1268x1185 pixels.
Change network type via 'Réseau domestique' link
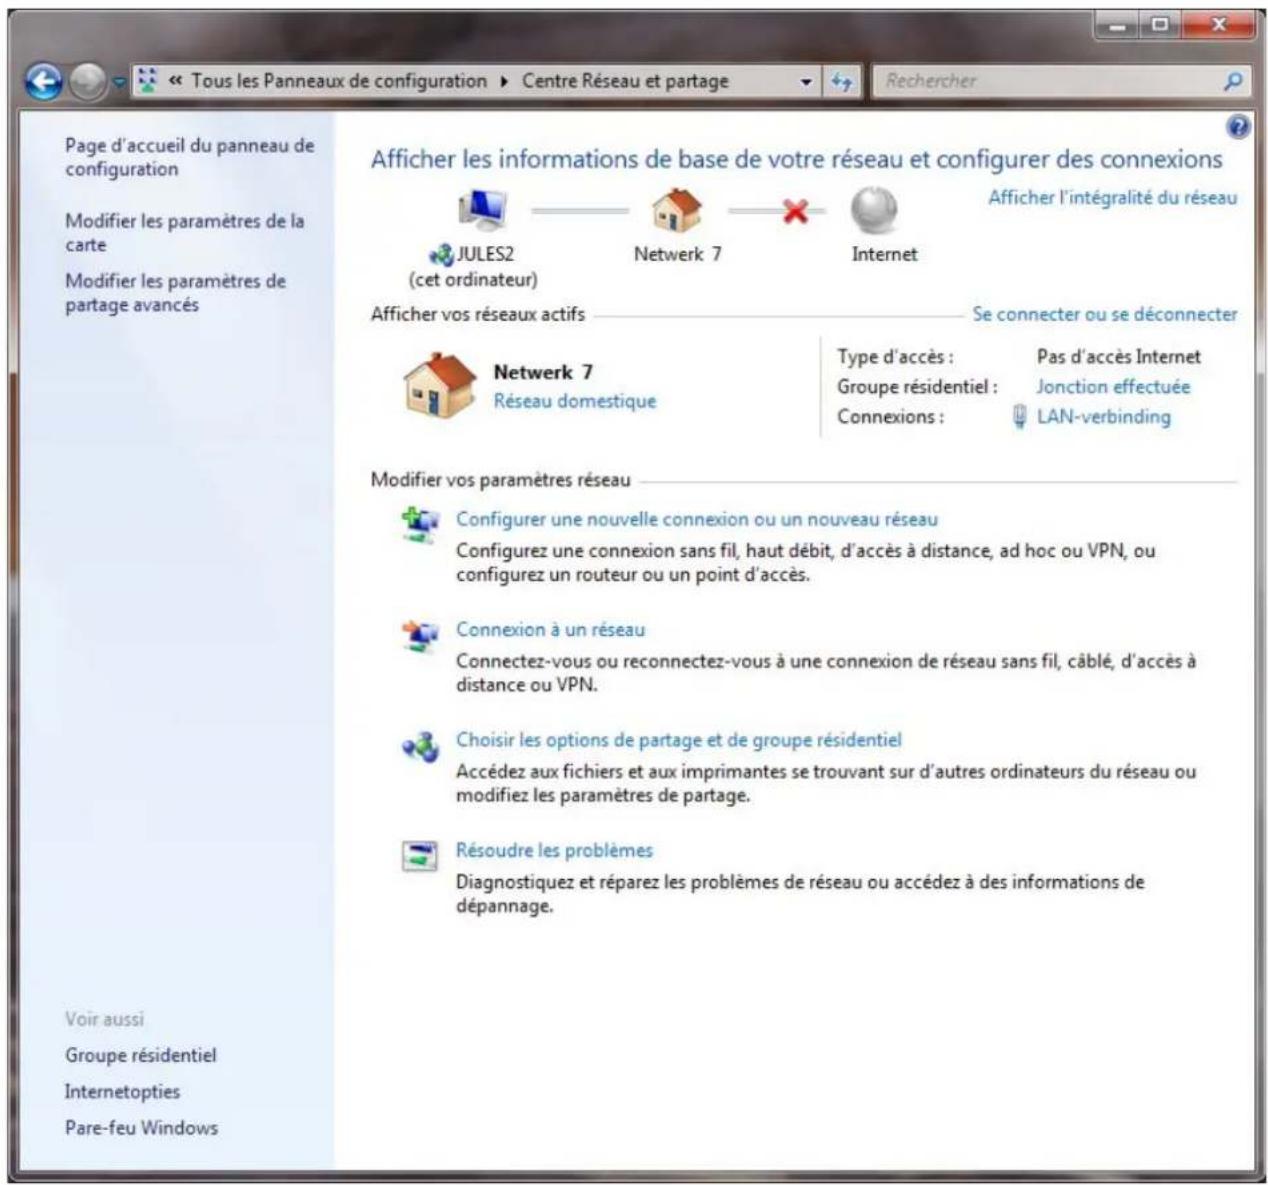click(575, 401)
